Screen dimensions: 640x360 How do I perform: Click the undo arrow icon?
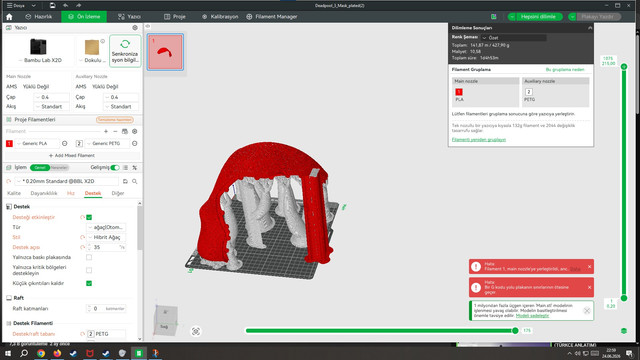[65, 5]
